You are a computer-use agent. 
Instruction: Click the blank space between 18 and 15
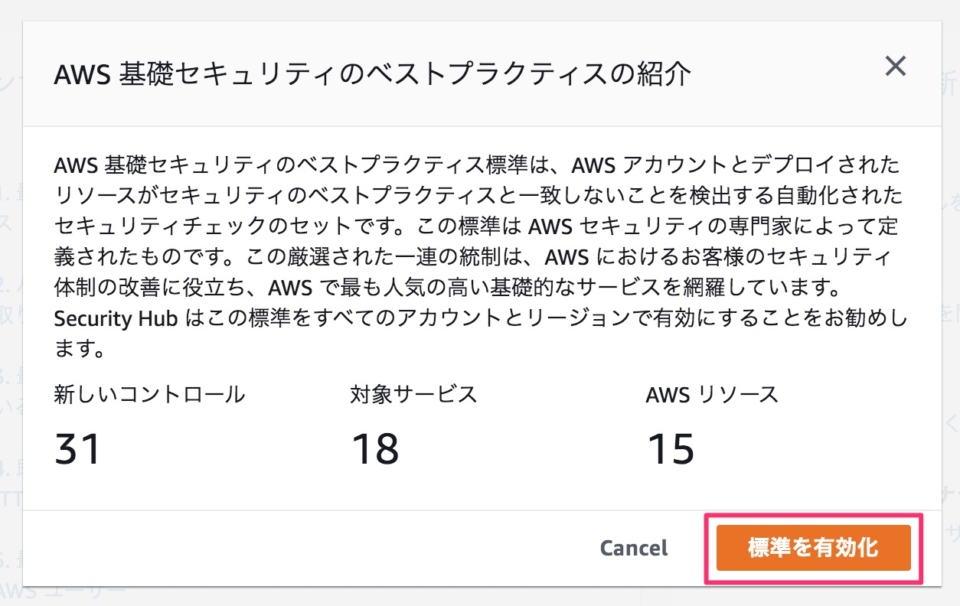point(520,449)
